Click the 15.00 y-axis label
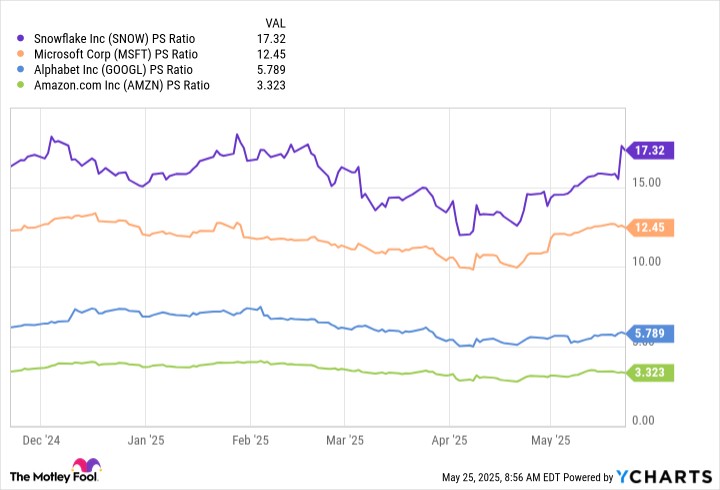The image size is (720, 490). click(646, 181)
